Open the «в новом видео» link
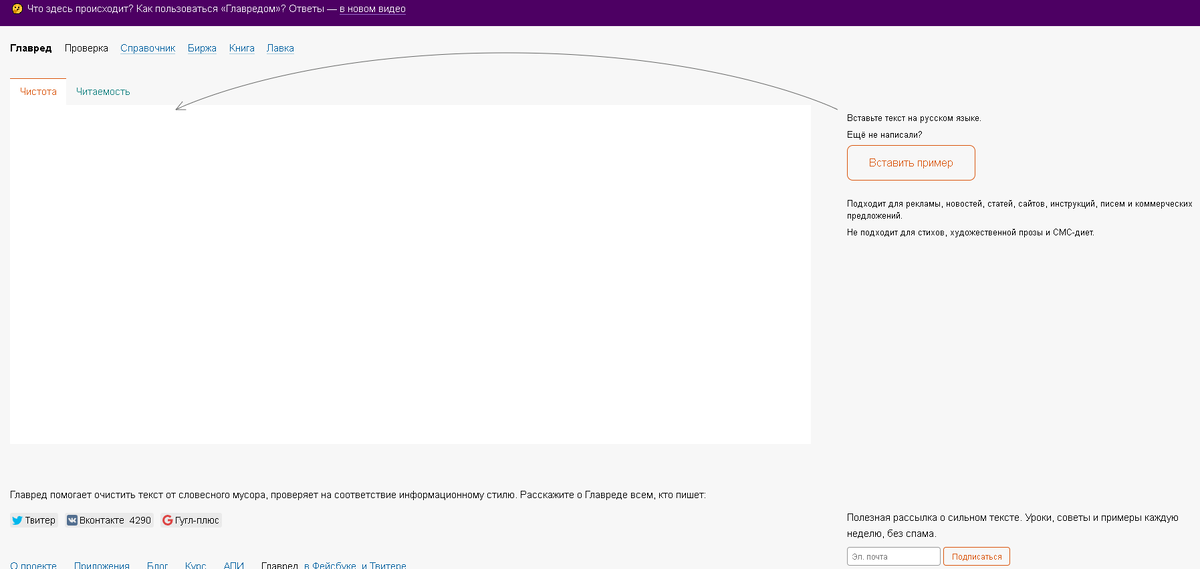Screen dimensions: 1200x569 click(x=374, y=9)
